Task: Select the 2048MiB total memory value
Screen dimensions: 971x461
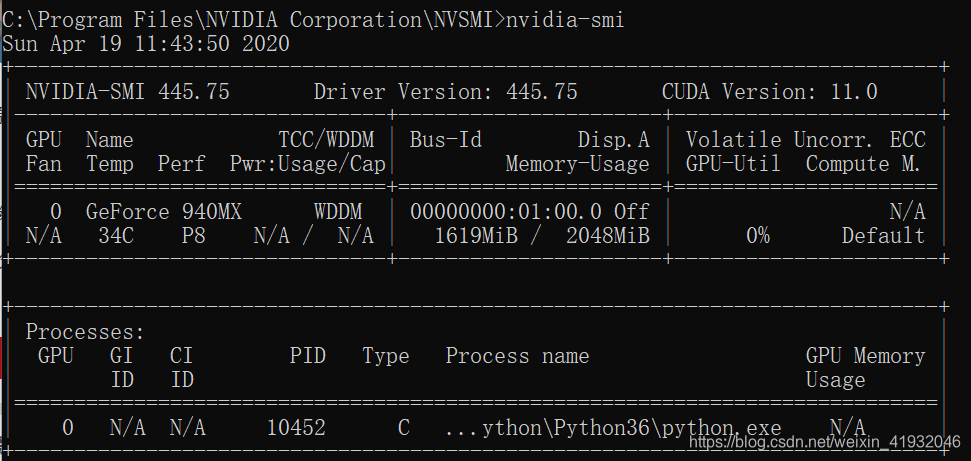Action: (x=608, y=236)
